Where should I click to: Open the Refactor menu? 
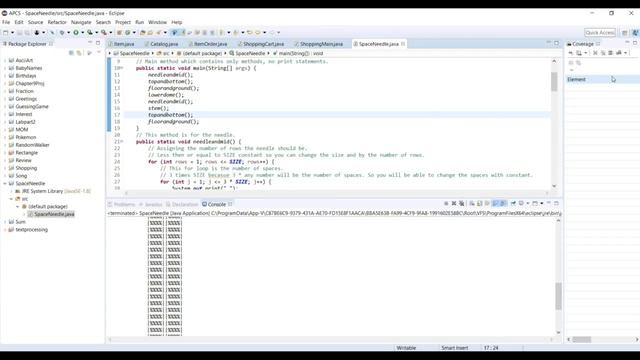[57, 22]
